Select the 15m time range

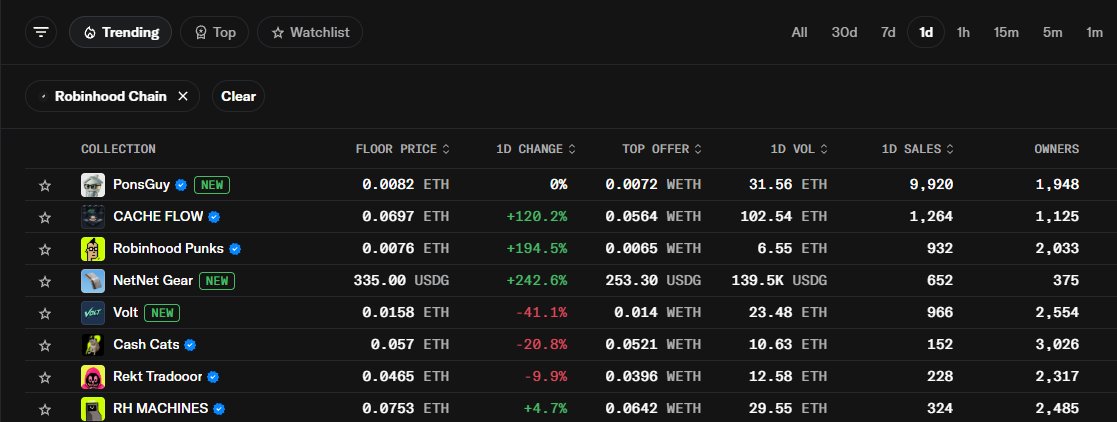pyautogui.click(x=1006, y=32)
